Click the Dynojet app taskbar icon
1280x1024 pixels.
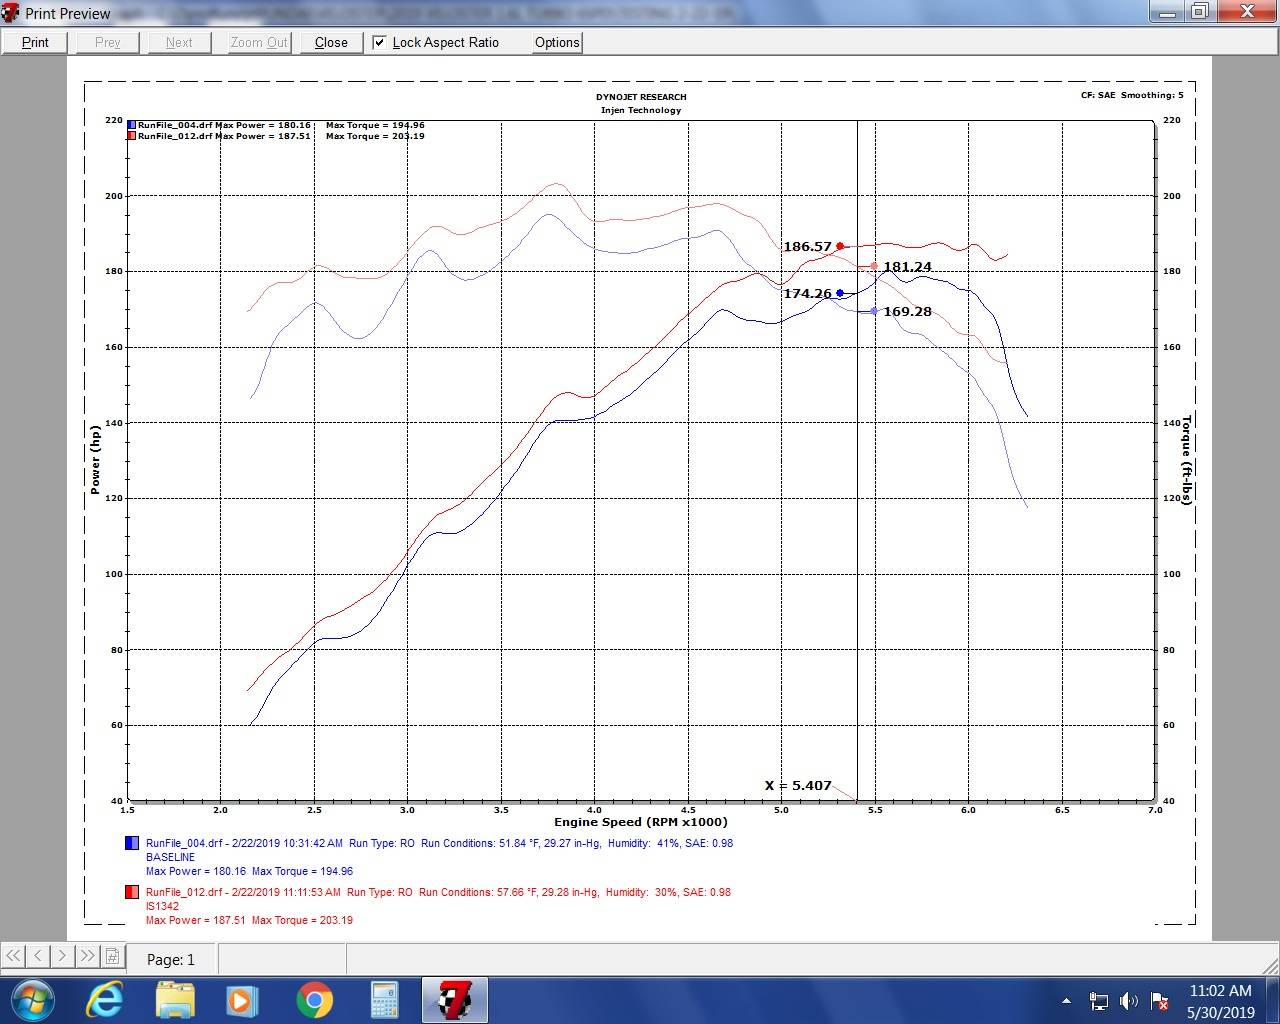click(x=455, y=1000)
